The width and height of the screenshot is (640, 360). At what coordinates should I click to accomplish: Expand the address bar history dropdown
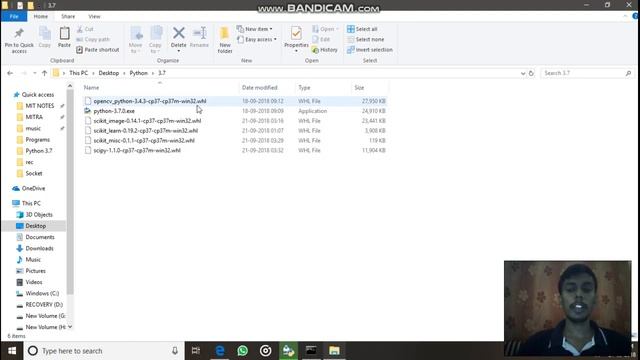click(523, 73)
